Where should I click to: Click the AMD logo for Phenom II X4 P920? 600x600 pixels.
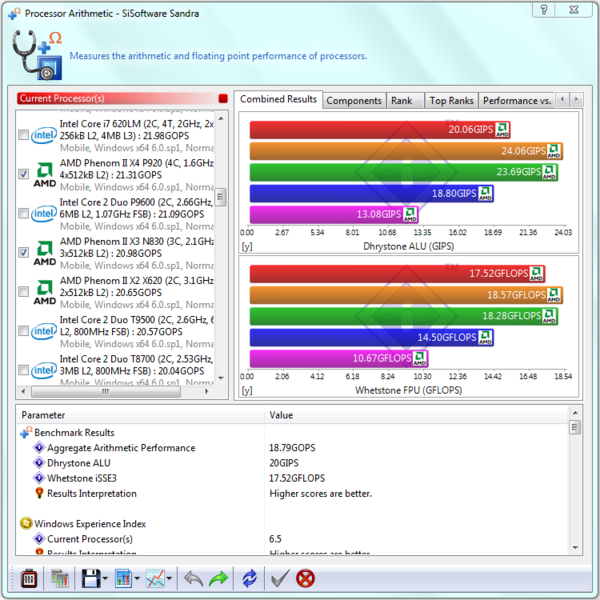pyautogui.click(x=45, y=174)
